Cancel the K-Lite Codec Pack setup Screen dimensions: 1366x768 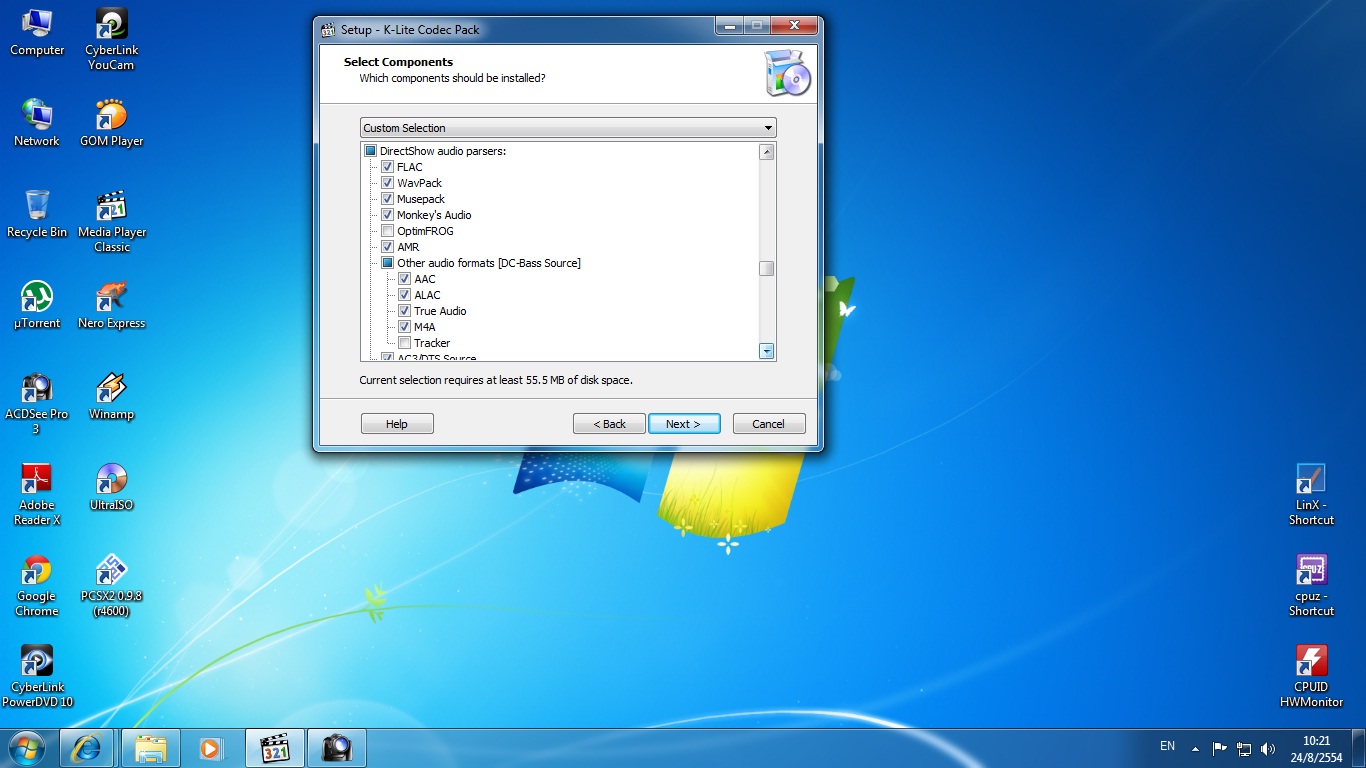click(768, 424)
